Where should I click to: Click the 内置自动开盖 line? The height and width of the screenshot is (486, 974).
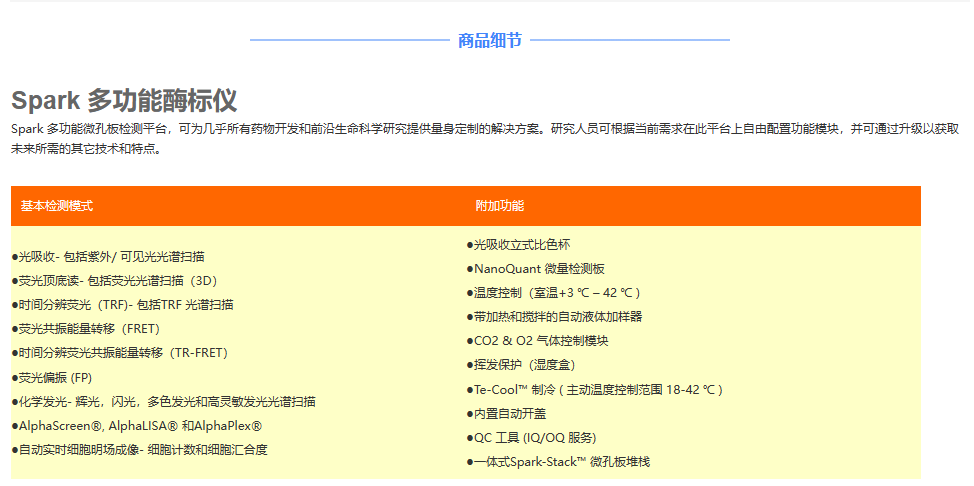click(x=506, y=414)
